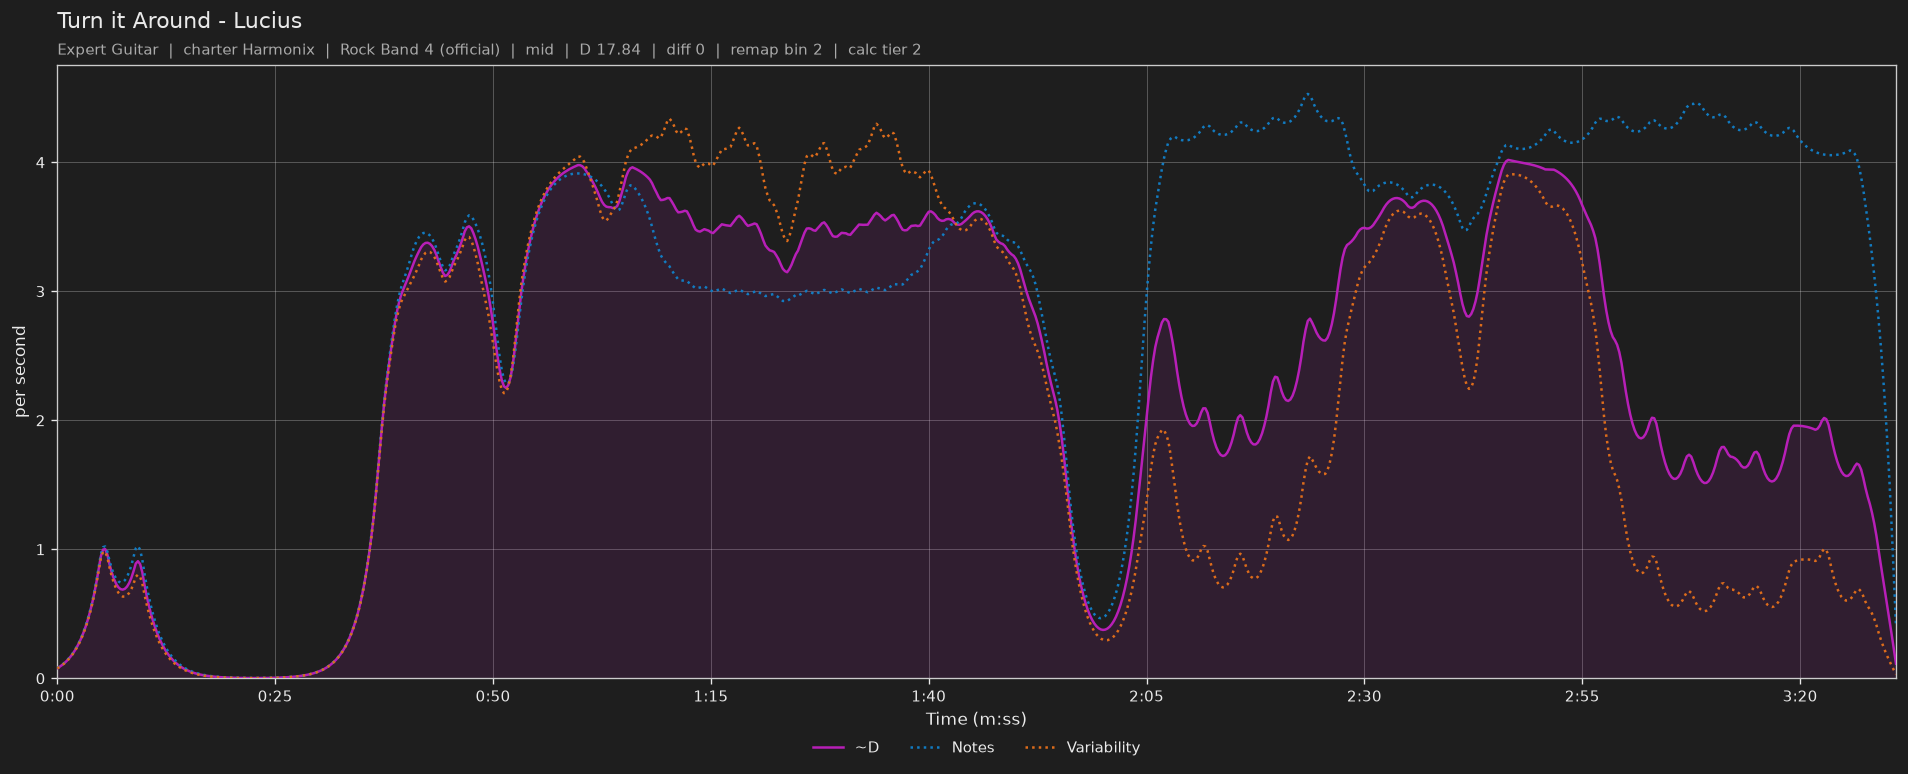Click the 3:20 x-axis tick label
1908x774 pixels.
click(x=1800, y=696)
